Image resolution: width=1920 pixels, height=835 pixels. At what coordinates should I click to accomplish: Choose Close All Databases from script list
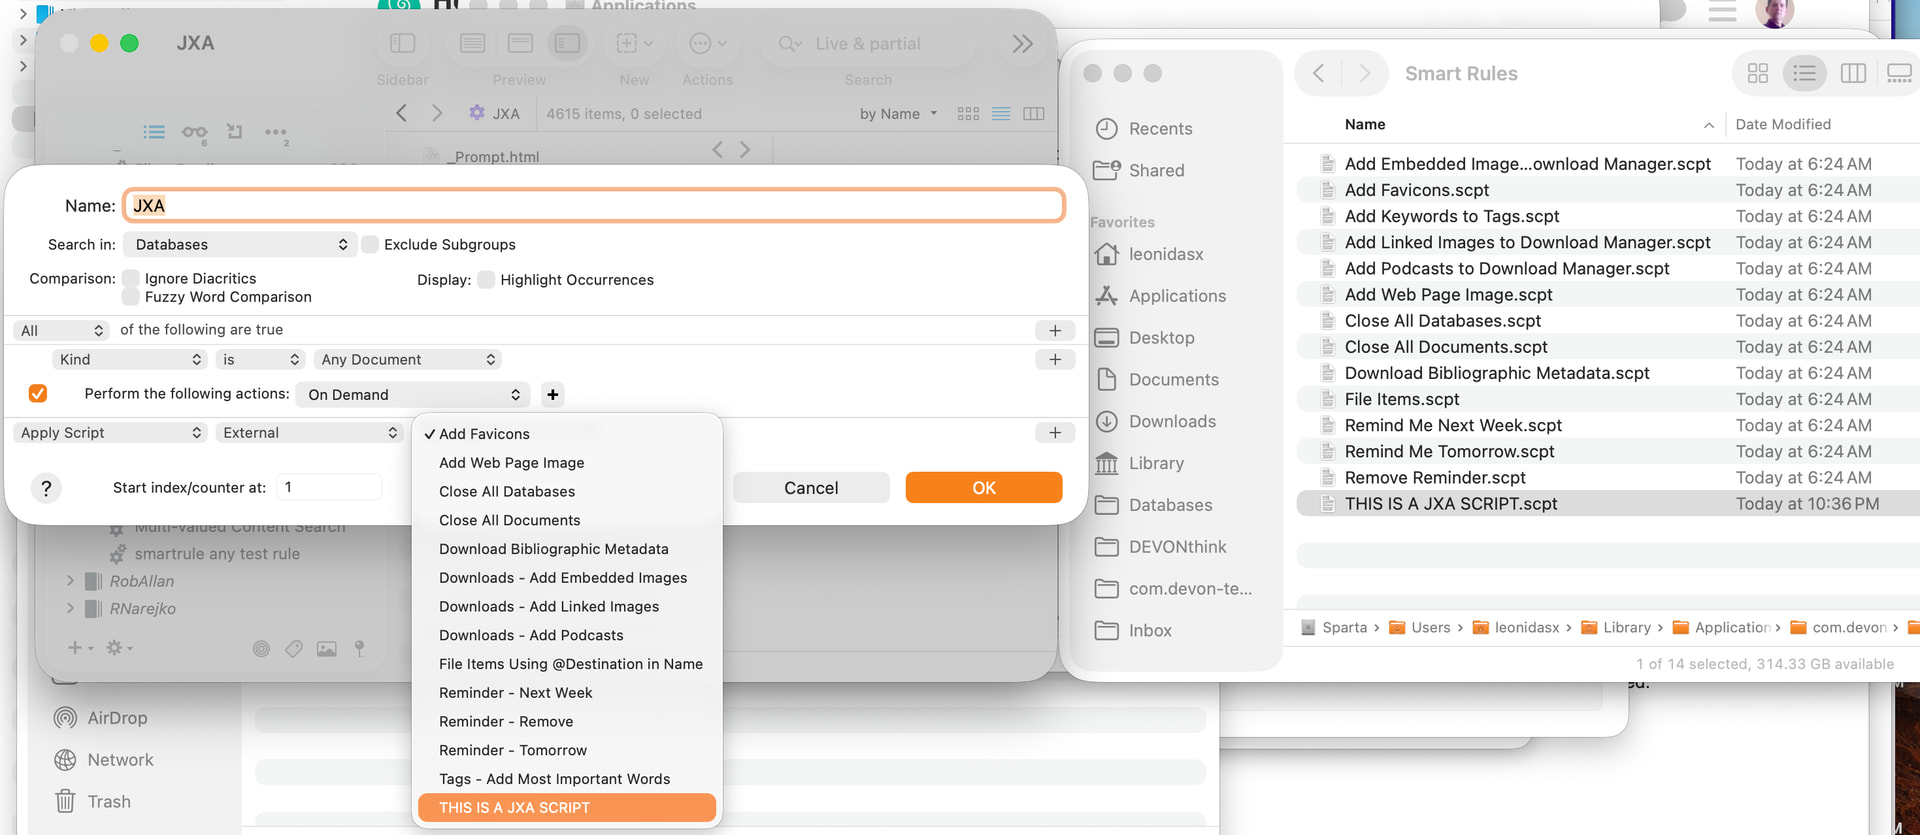pos(507,492)
